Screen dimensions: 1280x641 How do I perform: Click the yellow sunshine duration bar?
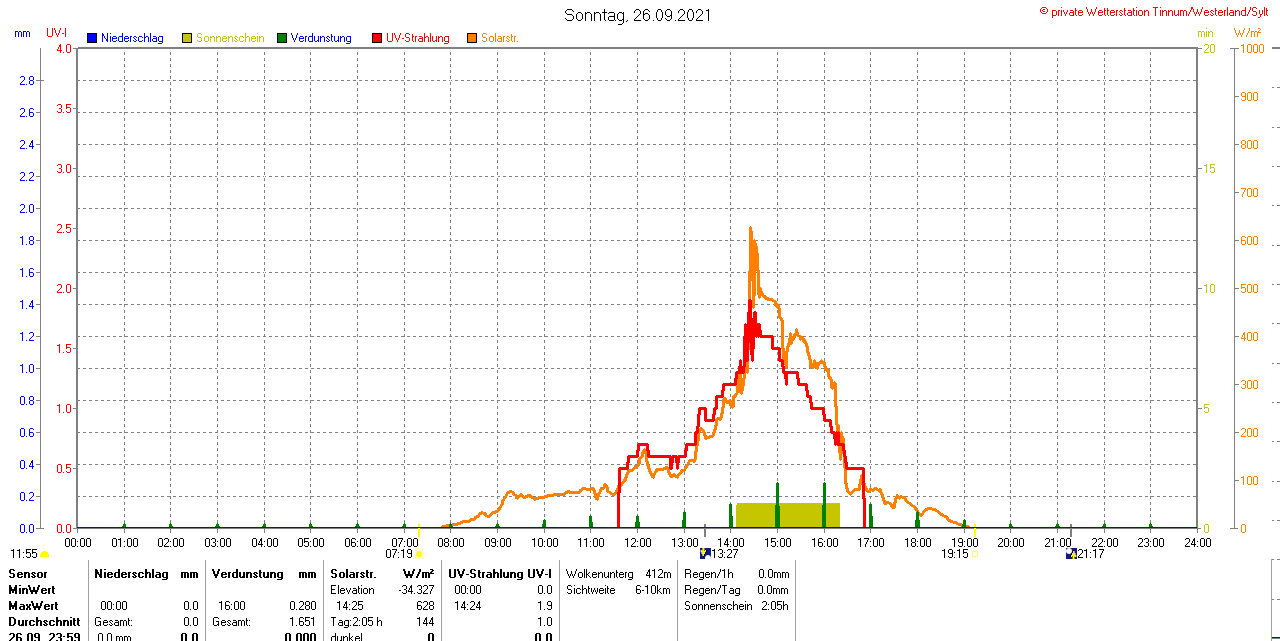point(787,515)
